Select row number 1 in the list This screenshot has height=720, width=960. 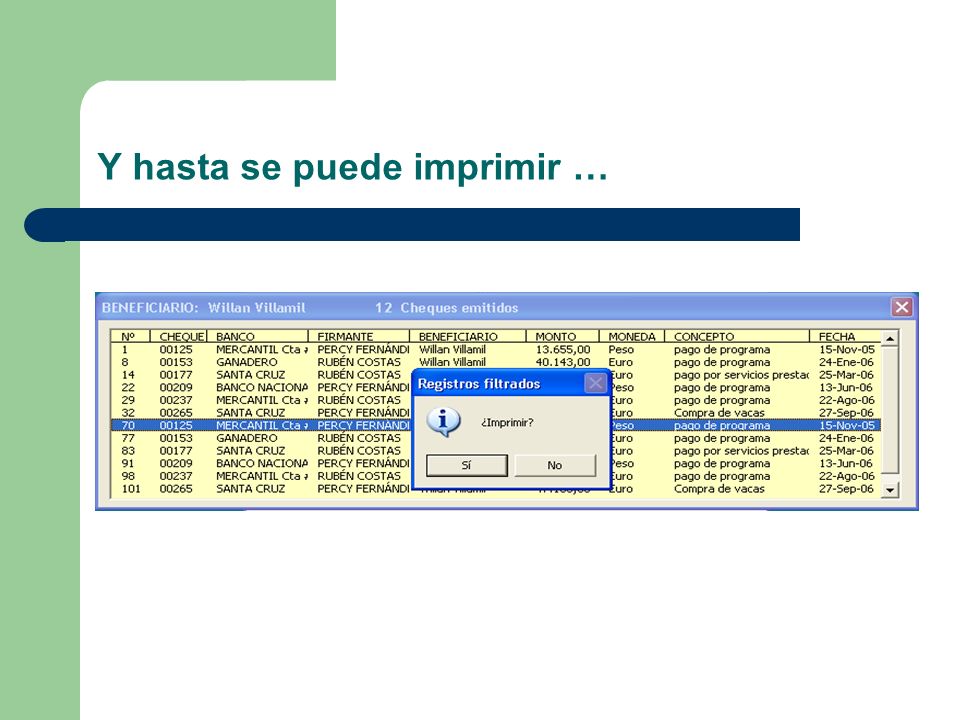tap(495, 350)
